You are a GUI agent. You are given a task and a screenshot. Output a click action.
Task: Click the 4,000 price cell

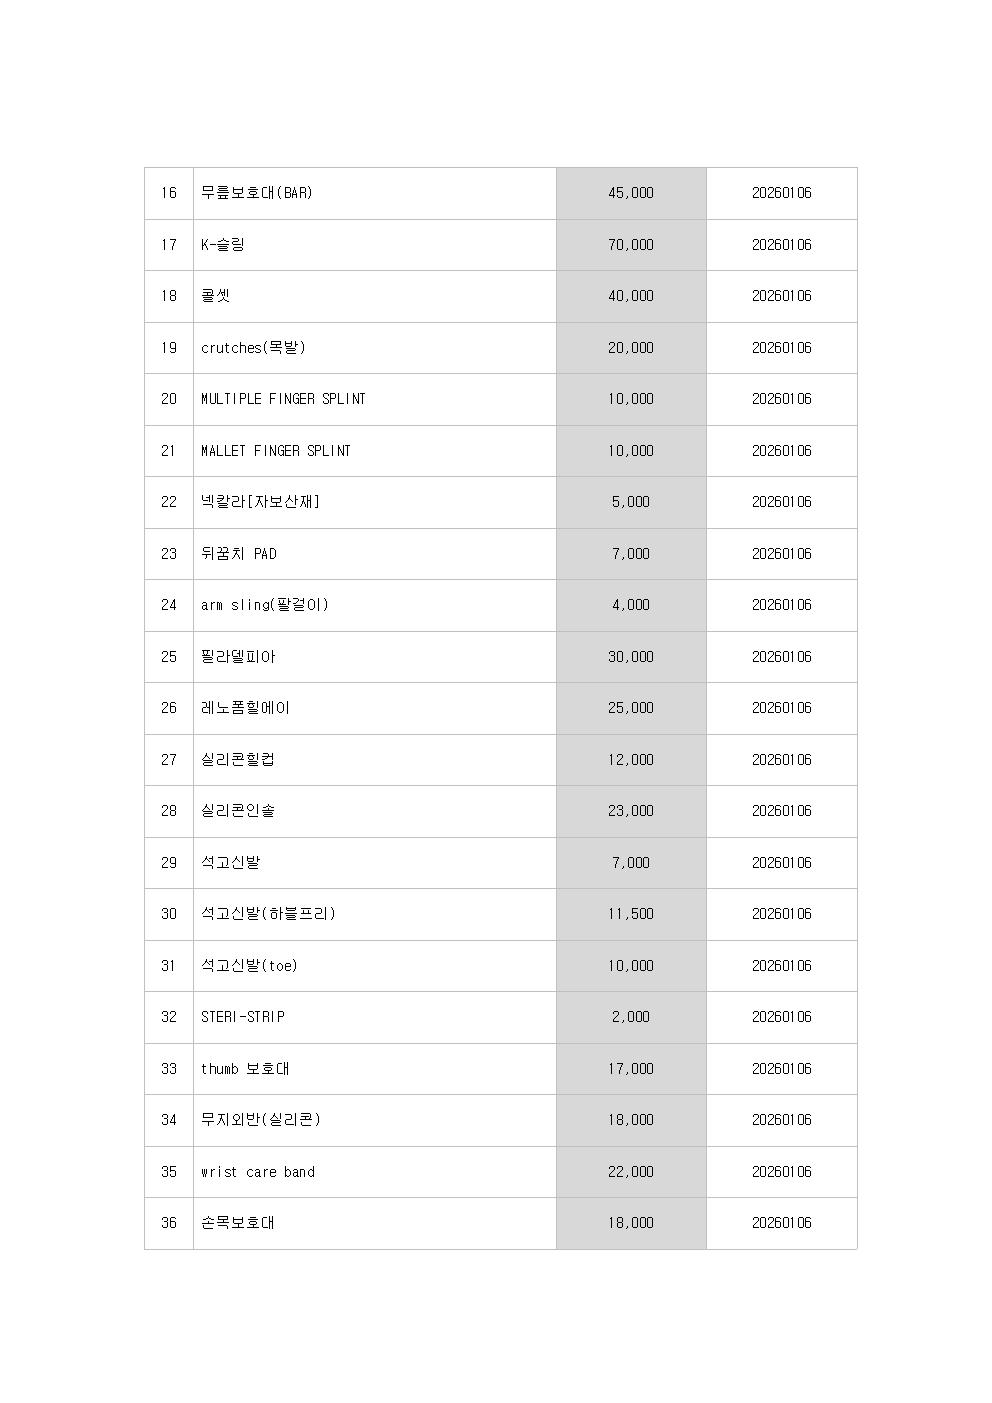[631, 605]
